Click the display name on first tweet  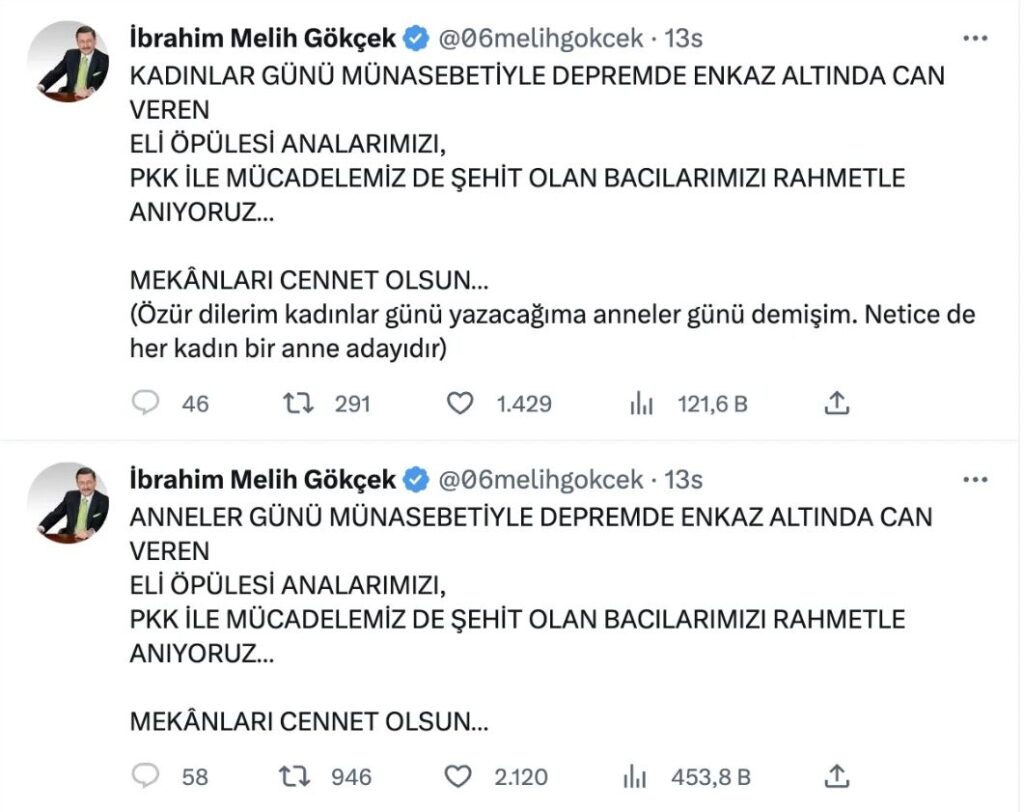pos(264,39)
